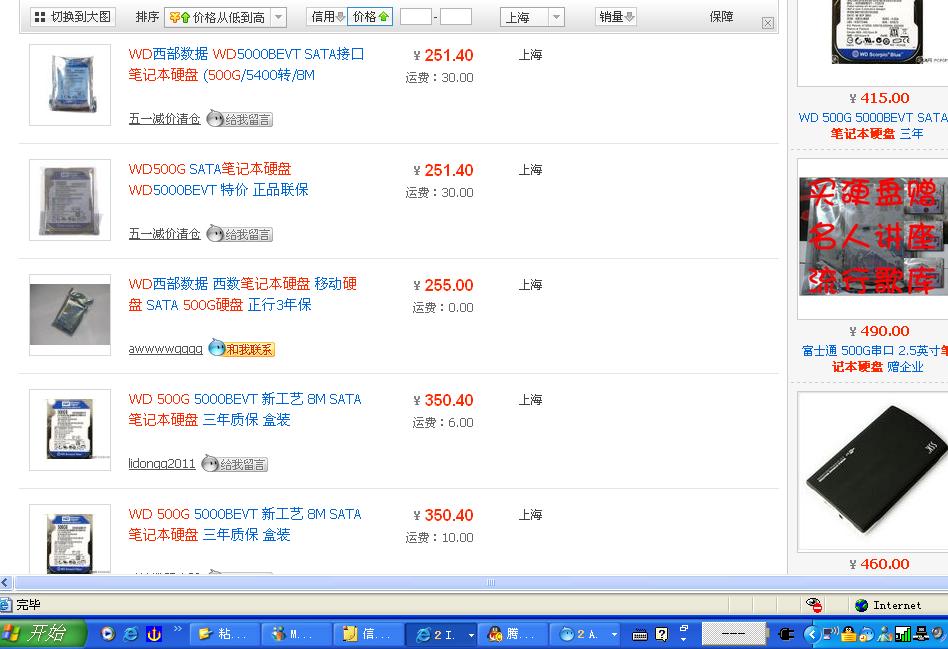Close the filter bar with the X icon

[768, 23]
